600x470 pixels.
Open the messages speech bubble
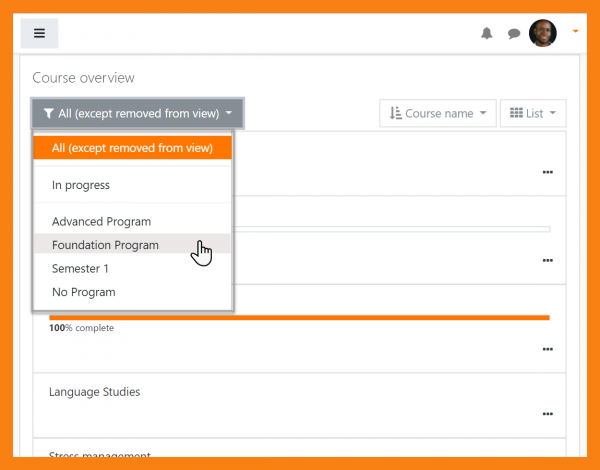(514, 33)
